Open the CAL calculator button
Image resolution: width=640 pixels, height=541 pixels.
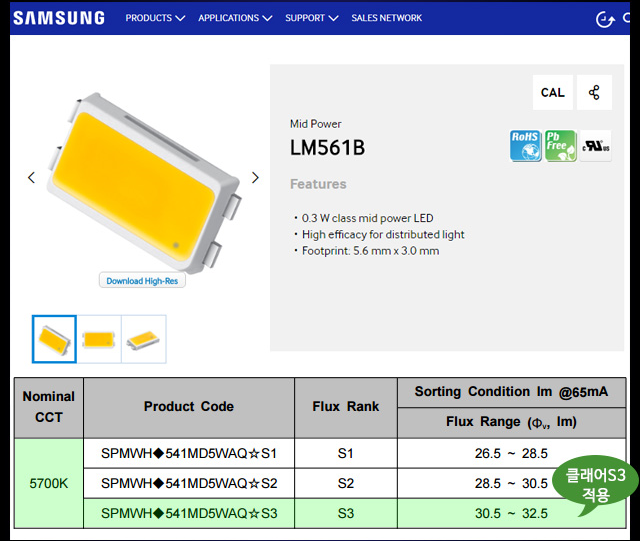coord(553,92)
